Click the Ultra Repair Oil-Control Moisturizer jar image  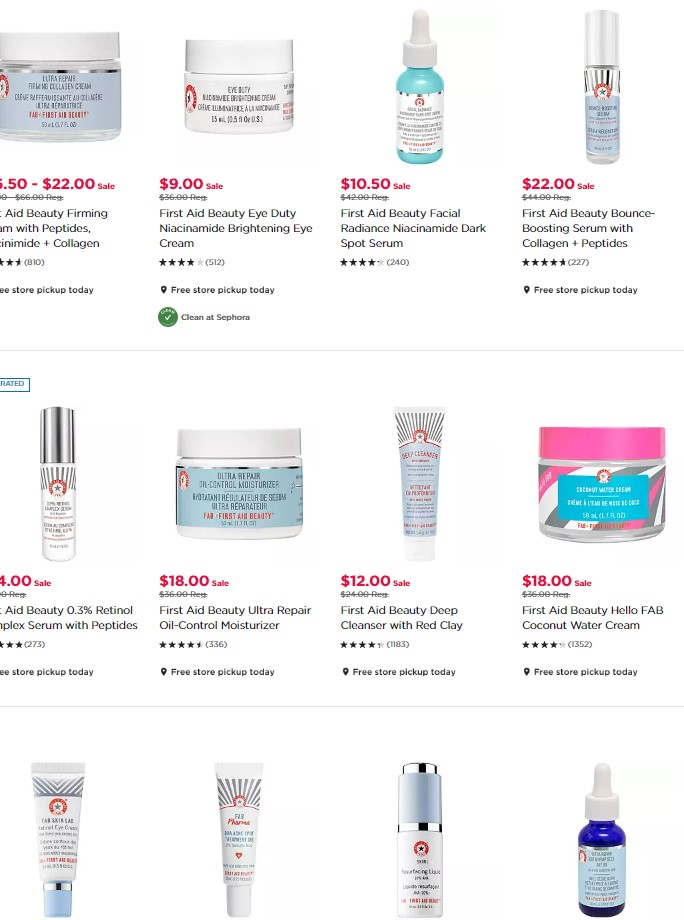point(239,483)
